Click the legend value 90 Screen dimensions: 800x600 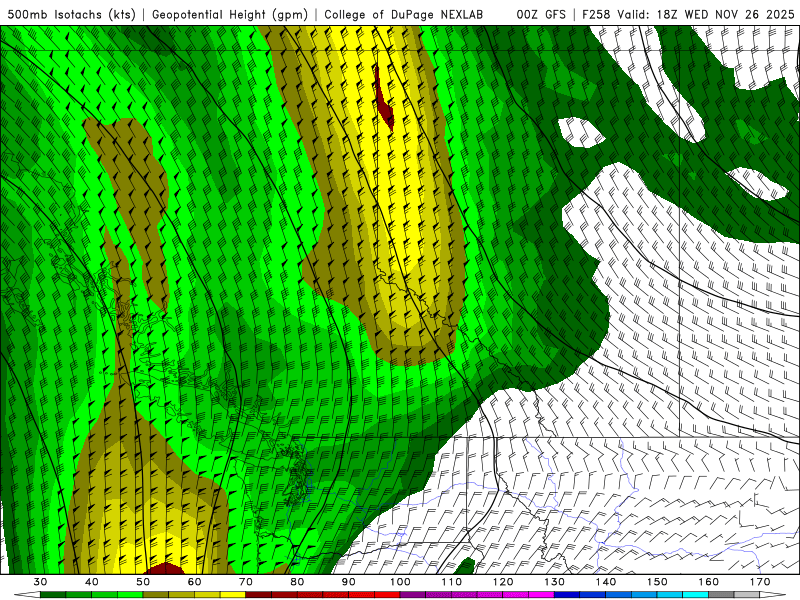coord(348,582)
